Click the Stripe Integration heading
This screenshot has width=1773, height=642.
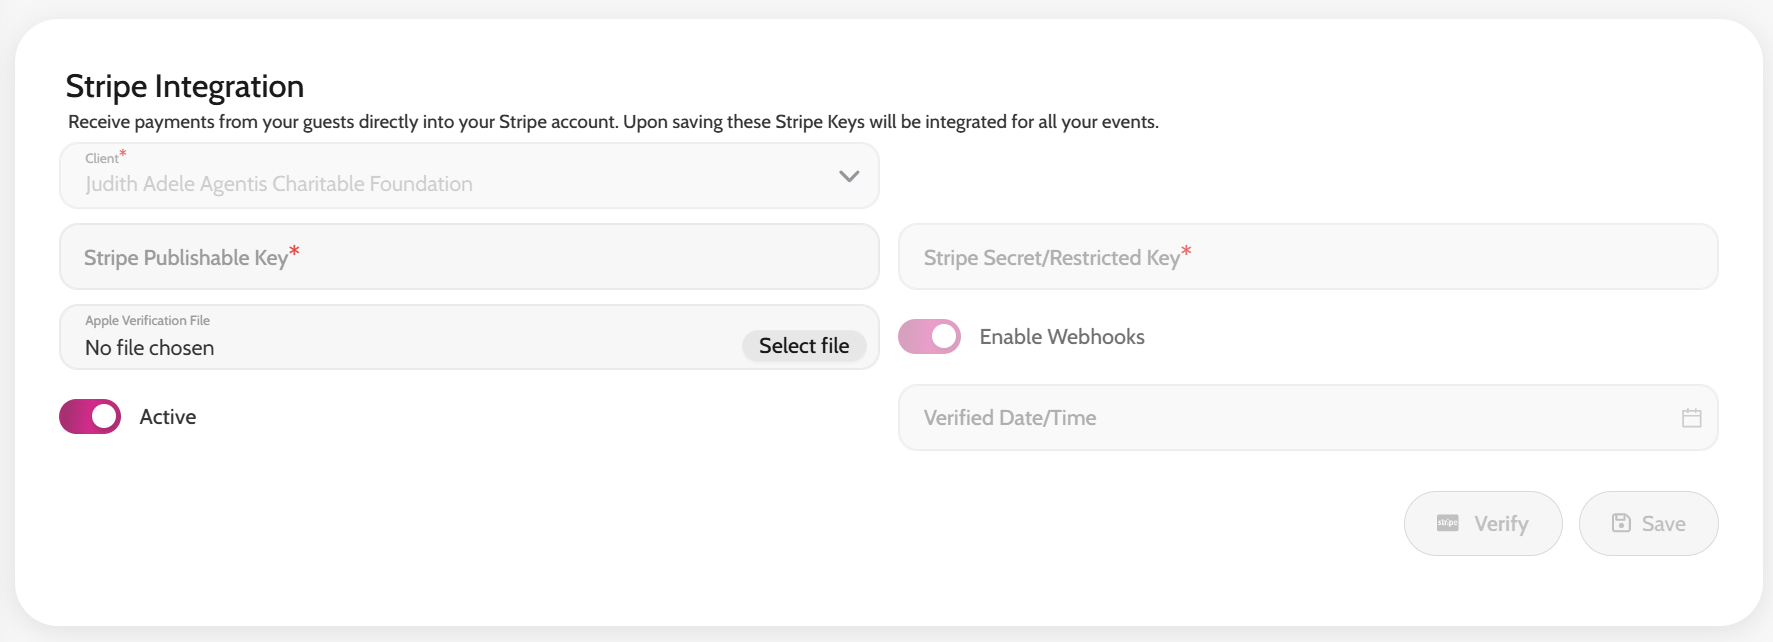pyautogui.click(x=185, y=87)
